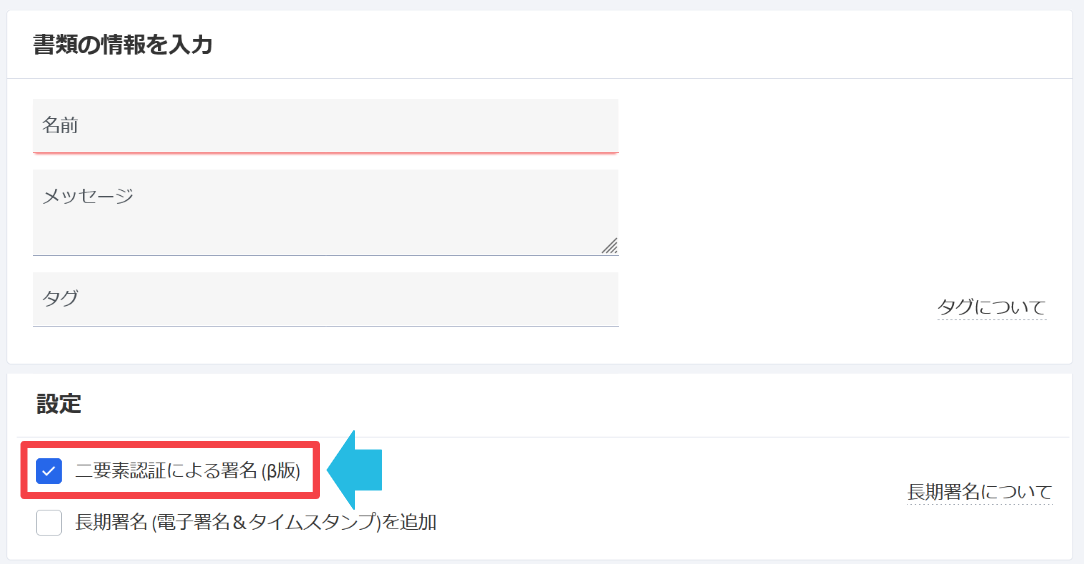Focus the メッセージ text area
This screenshot has height=564, width=1084.
(x=325, y=212)
